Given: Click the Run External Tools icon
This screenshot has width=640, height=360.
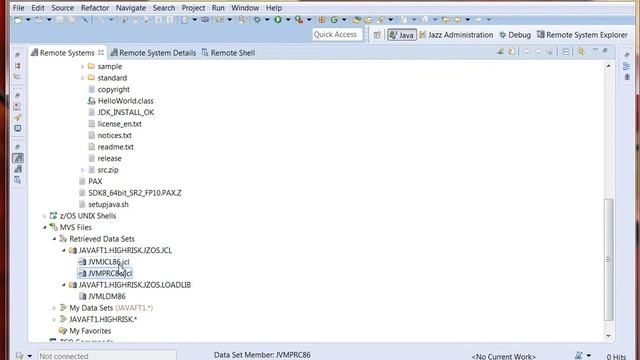Looking at the screenshot, I should [x=299, y=20].
